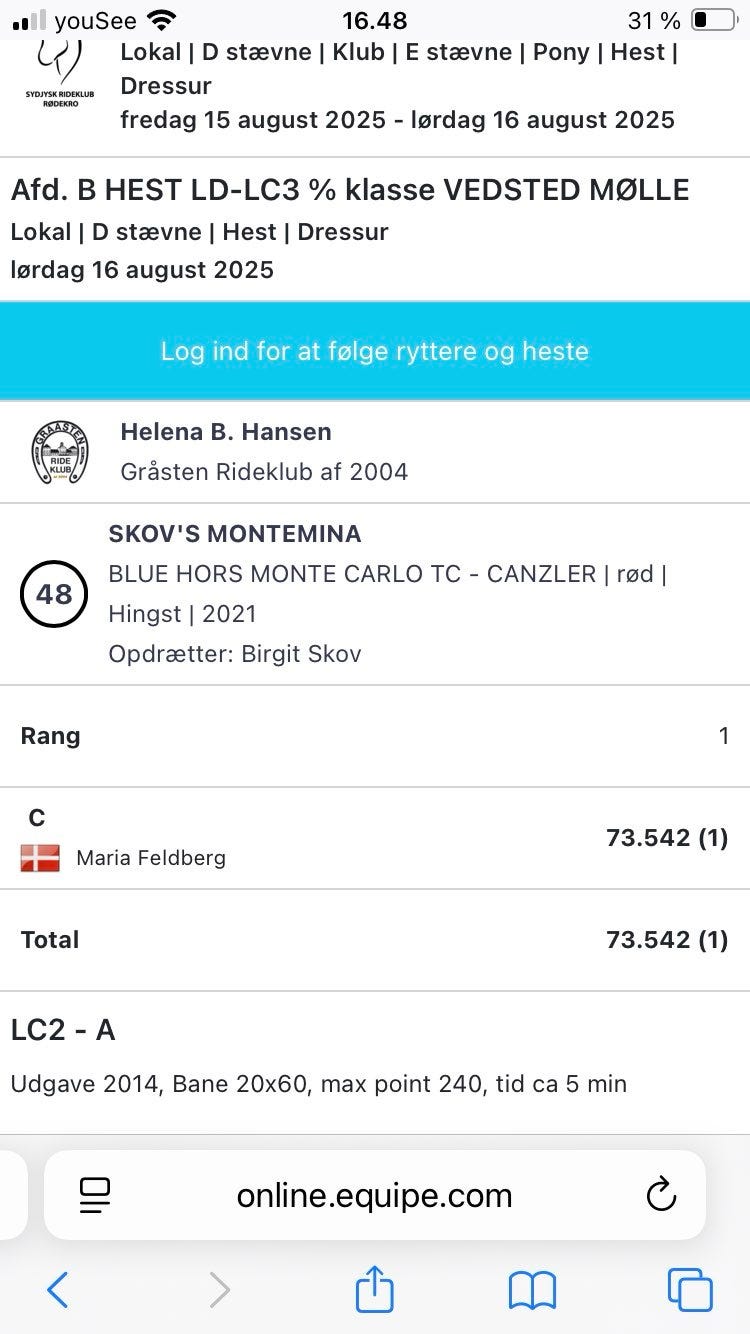Tap the Safari back arrow
Screen dimensions: 750x1334
58,1290
